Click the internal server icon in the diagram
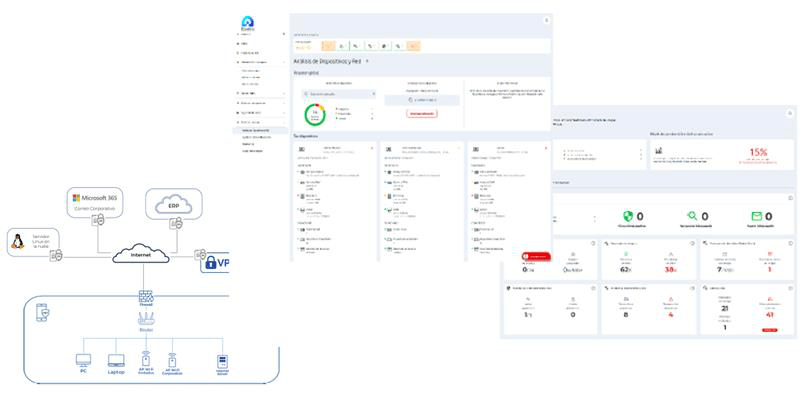 click(222, 361)
